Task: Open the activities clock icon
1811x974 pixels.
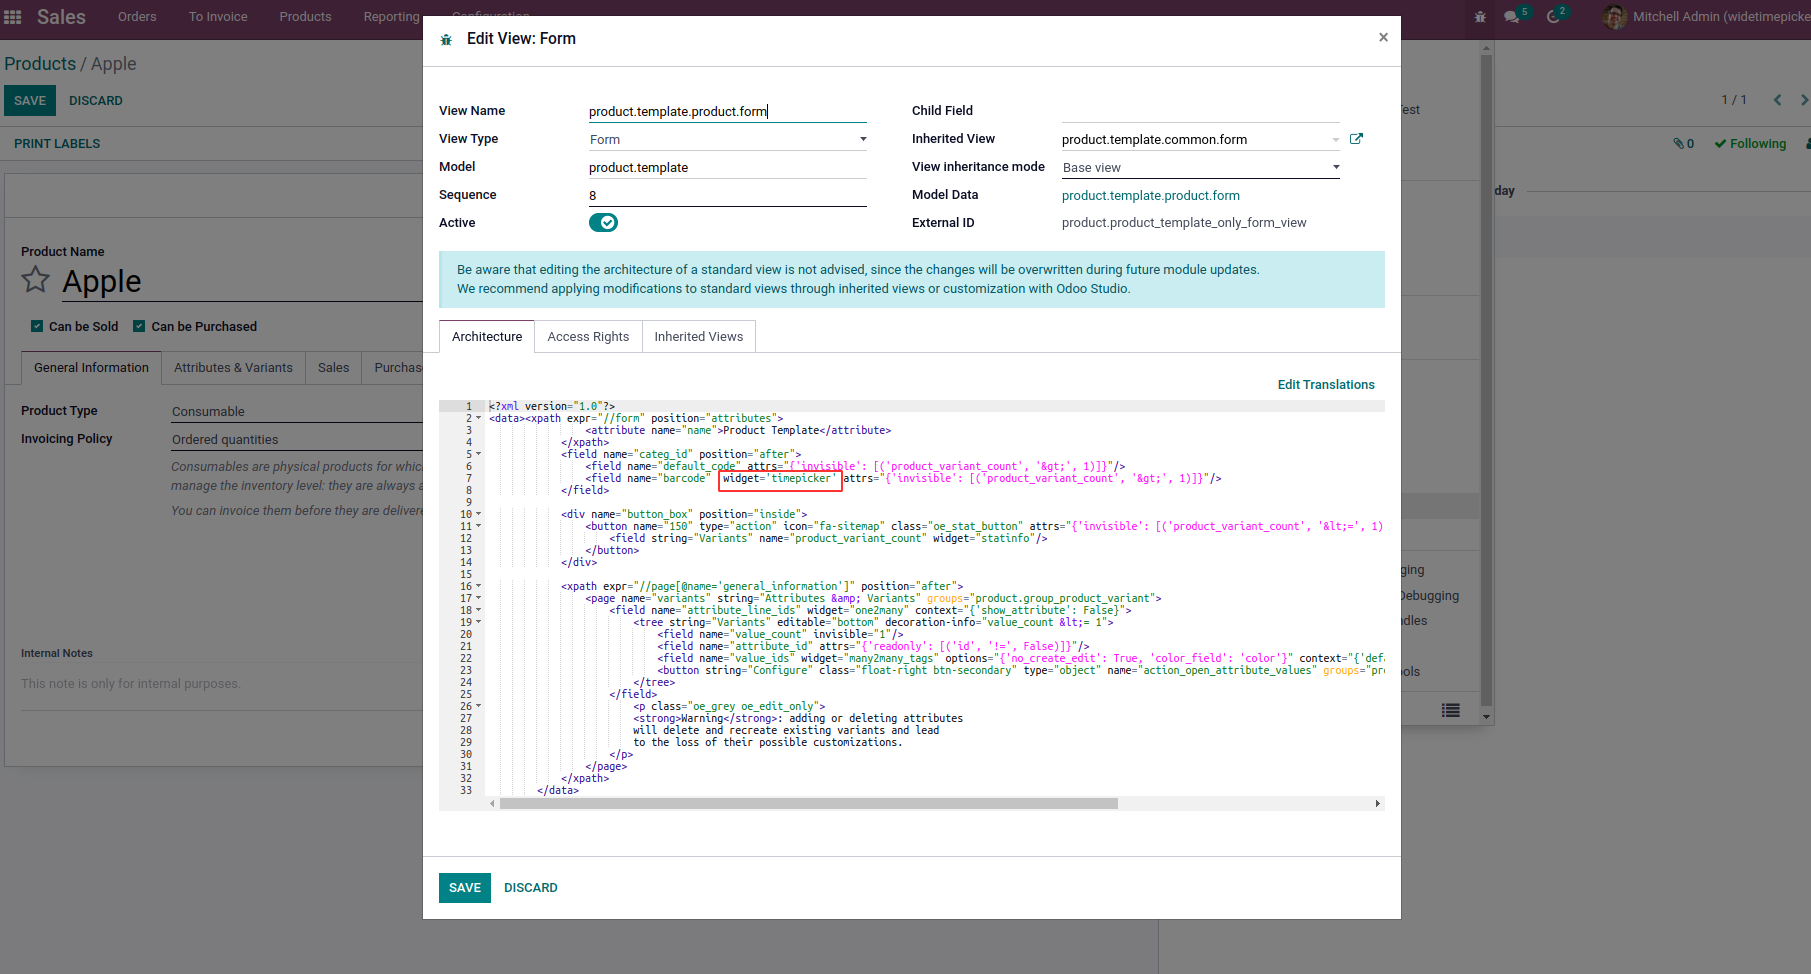Action: (1553, 17)
